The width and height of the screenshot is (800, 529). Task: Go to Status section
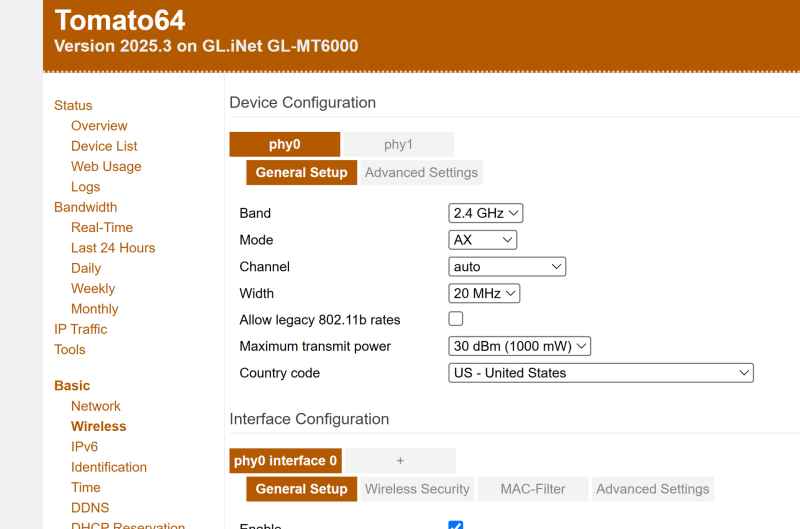(73, 106)
